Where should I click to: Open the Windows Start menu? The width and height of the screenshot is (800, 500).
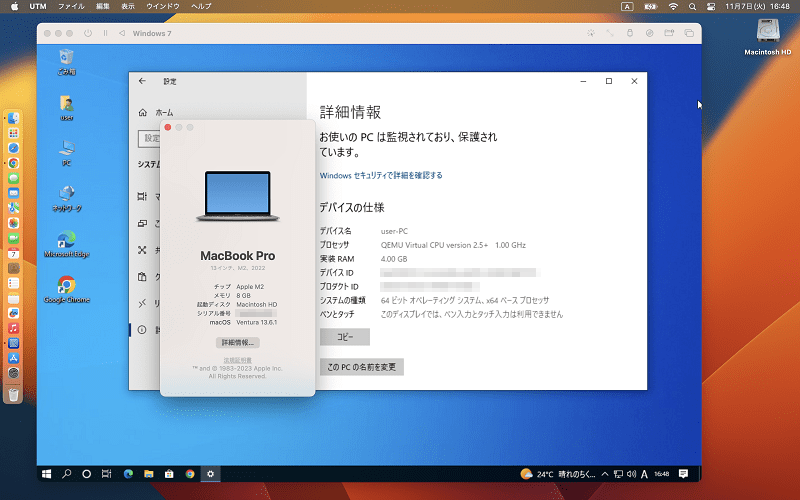(46, 474)
